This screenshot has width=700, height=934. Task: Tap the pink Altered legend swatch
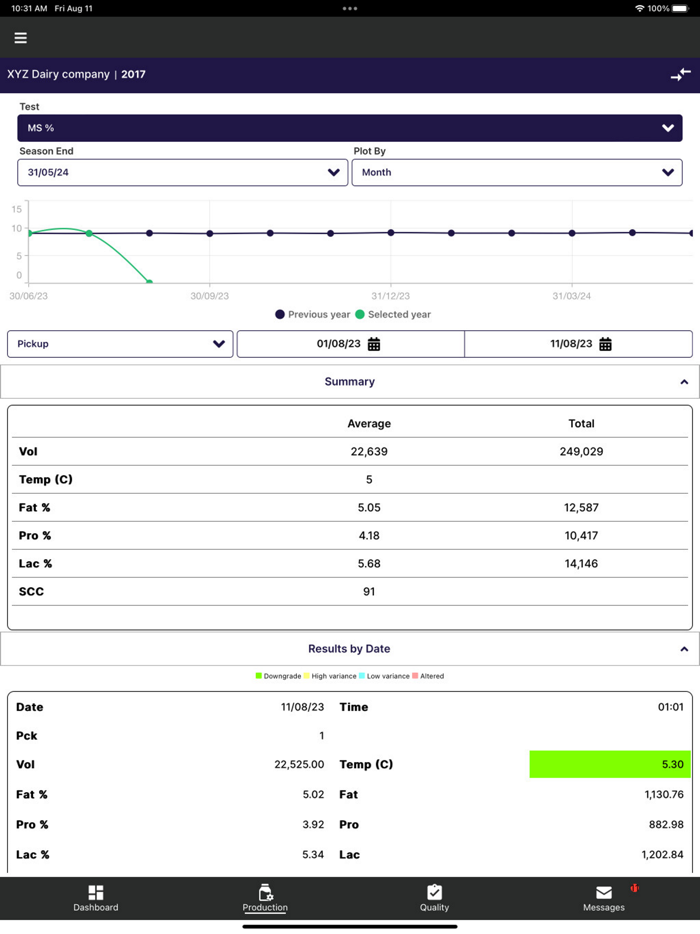415,676
